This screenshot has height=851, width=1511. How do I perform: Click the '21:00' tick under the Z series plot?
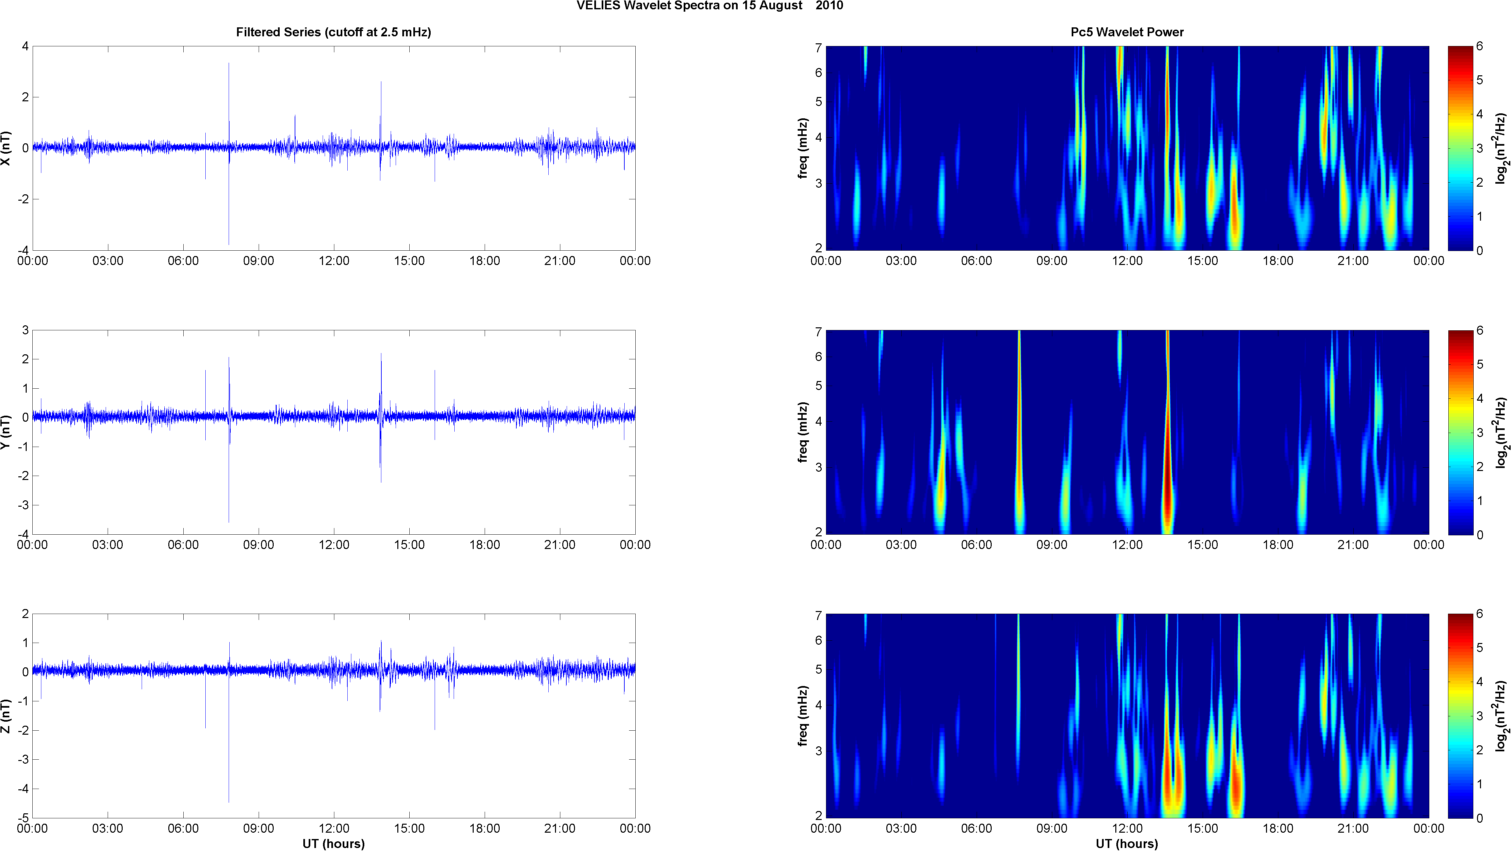(x=560, y=829)
